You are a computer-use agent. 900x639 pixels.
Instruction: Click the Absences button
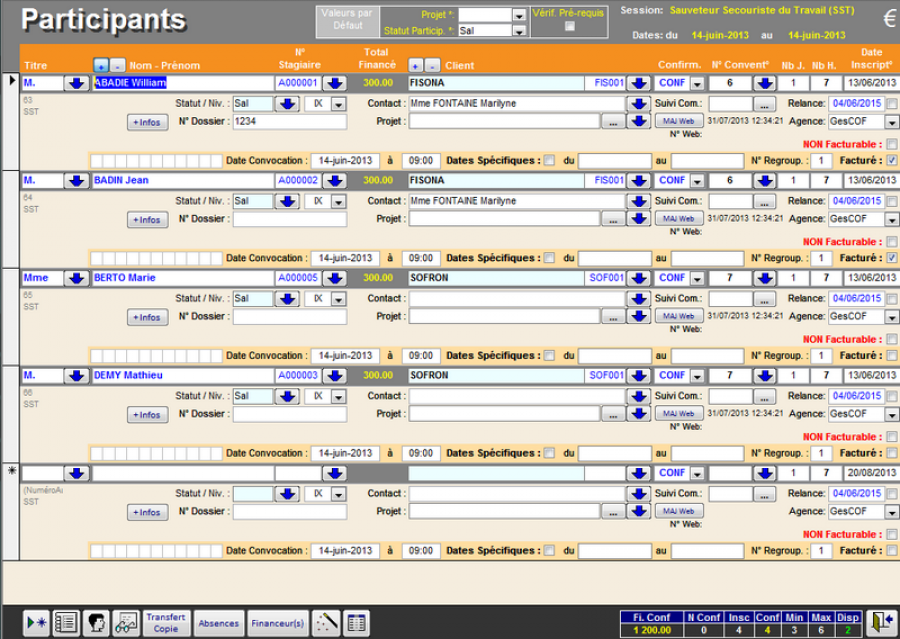tap(218, 623)
